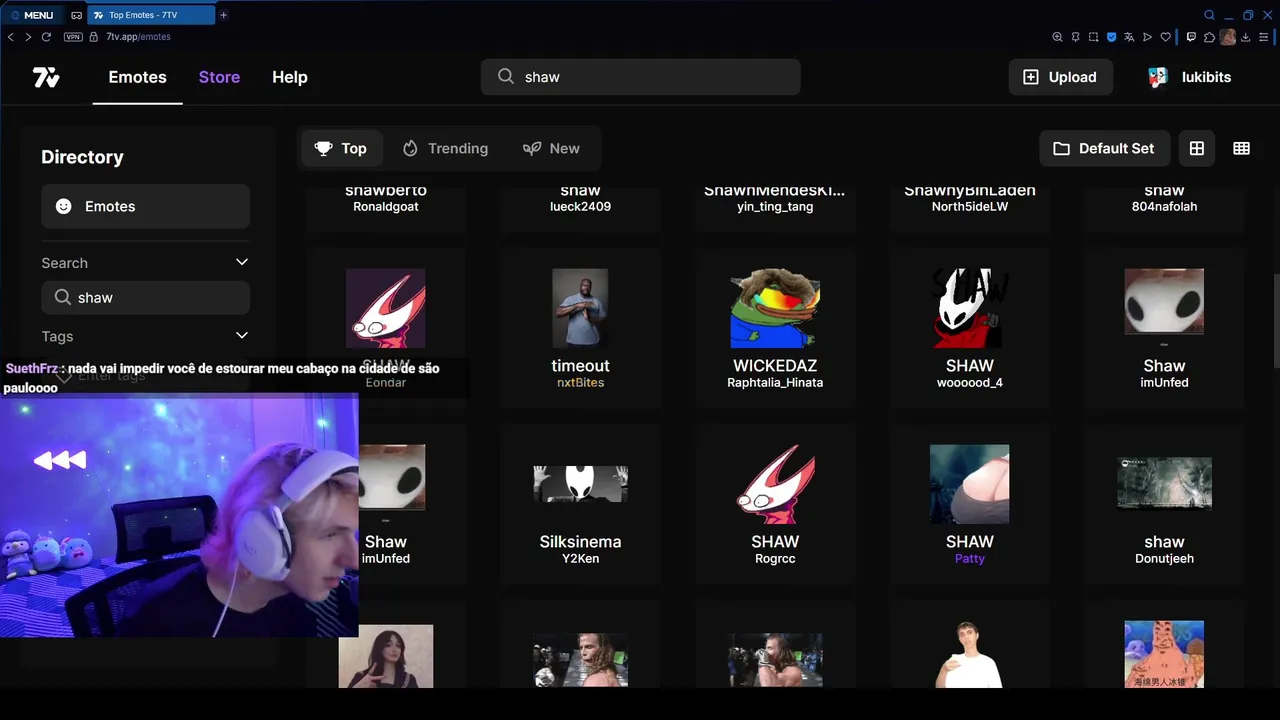Image resolution: width=1280 pixels, height=720 pixels.
Task: Click author name Ronaldgoat
Action: tap(386, 206)
